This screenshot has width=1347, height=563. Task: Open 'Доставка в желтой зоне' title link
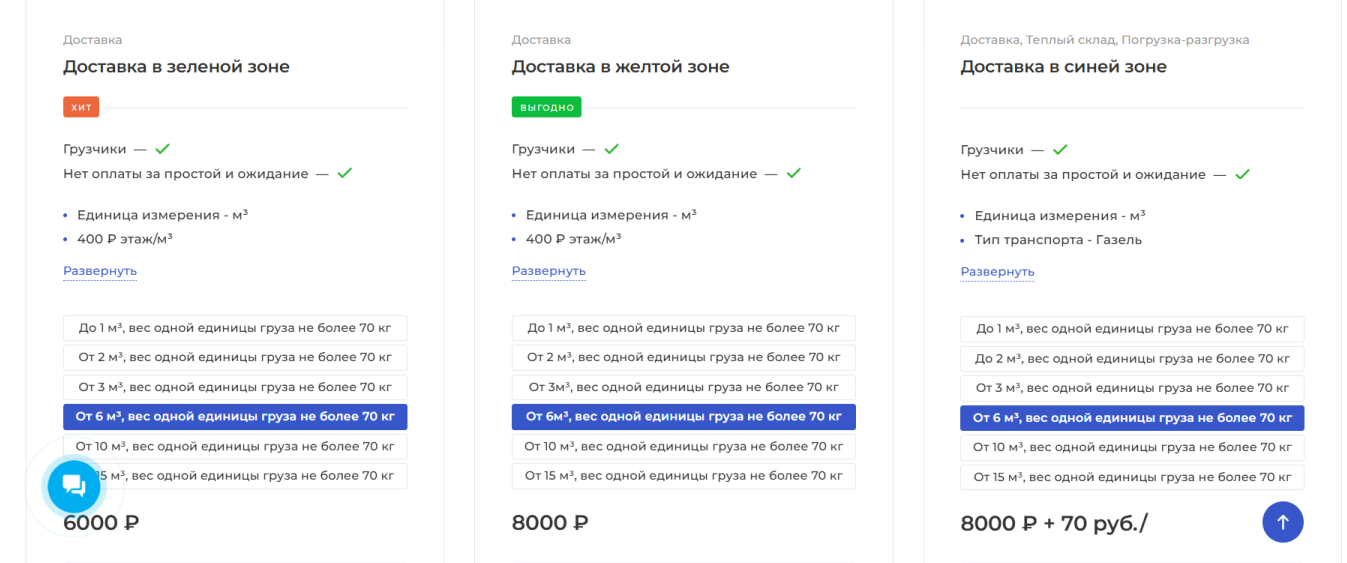click(x=620, y=67)
